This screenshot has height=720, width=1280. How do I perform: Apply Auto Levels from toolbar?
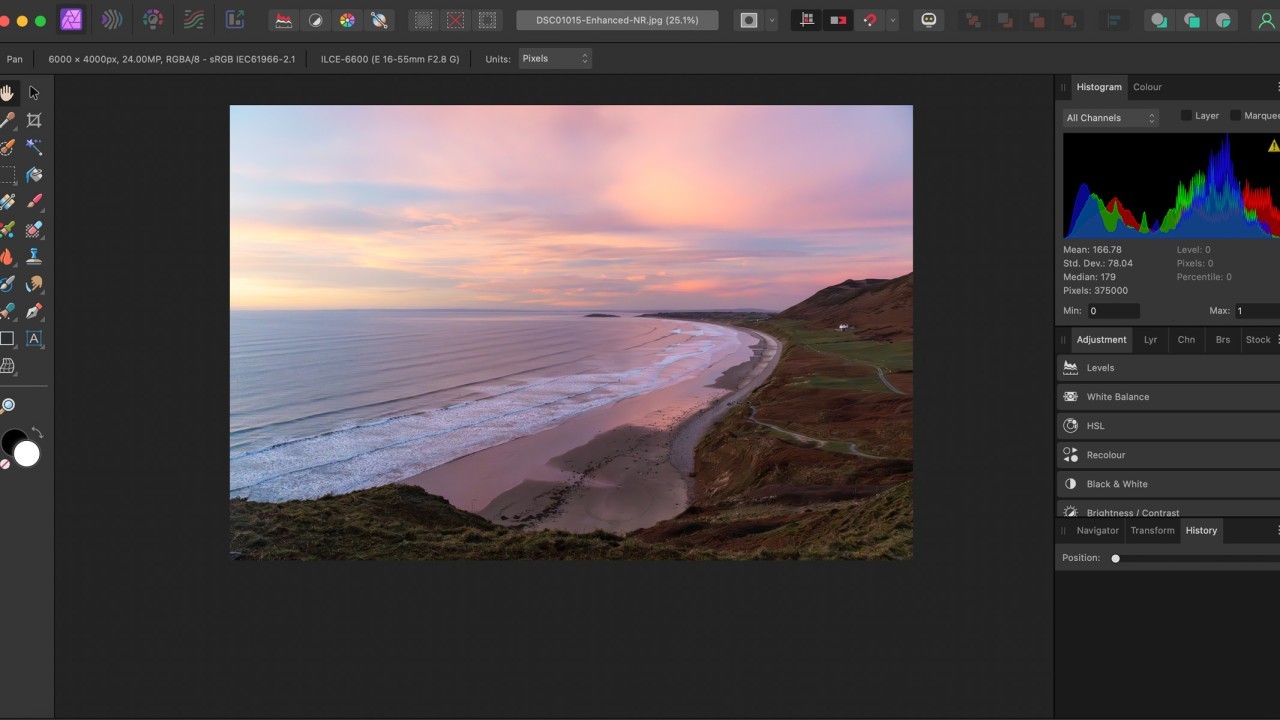tap(284, 20)
